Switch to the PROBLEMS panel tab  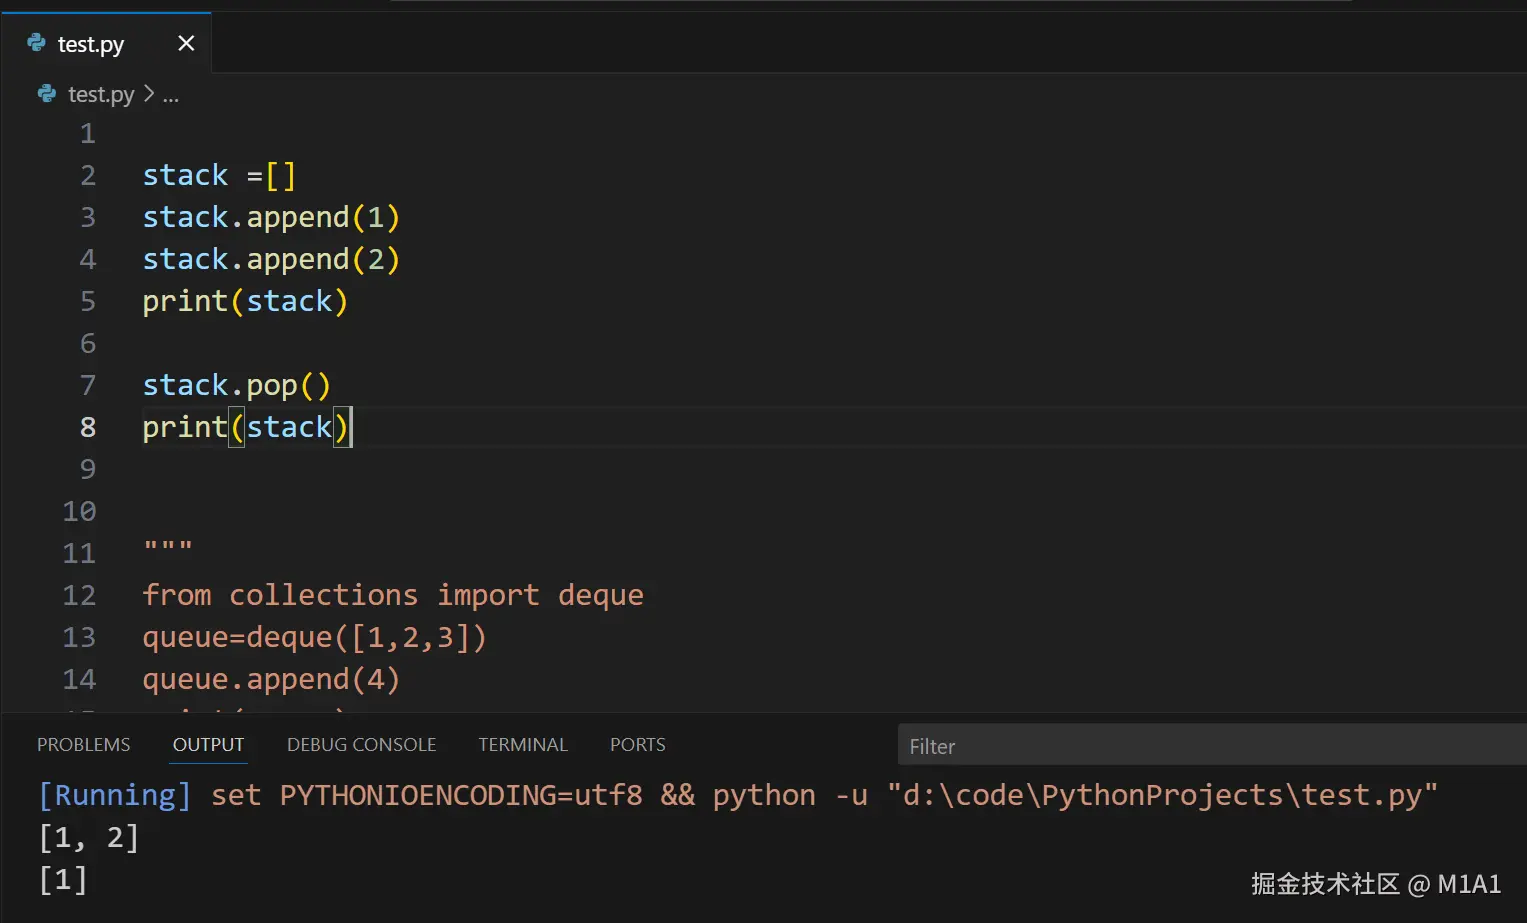click(83, 745)
